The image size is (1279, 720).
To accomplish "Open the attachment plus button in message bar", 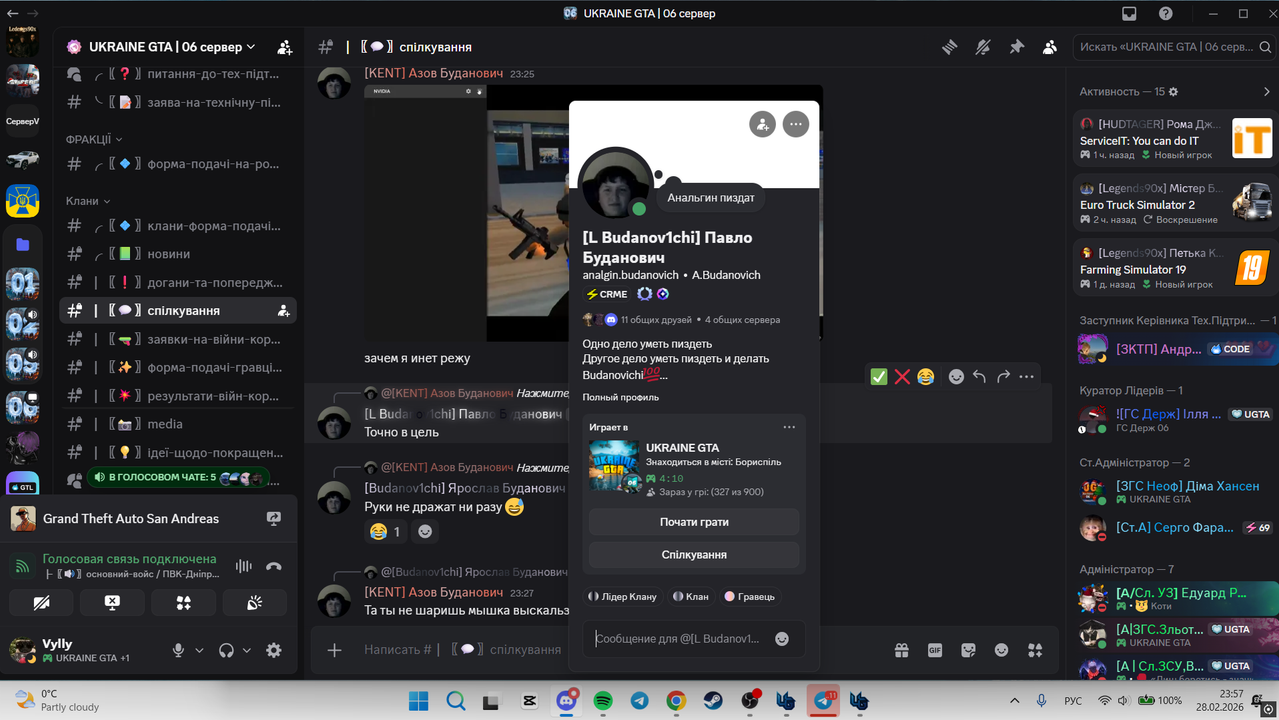I will (x=335, y=650).
